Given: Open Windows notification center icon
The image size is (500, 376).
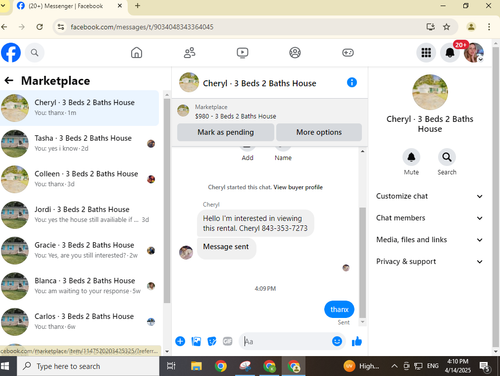Looking at the screenshot, I should 484,366.
